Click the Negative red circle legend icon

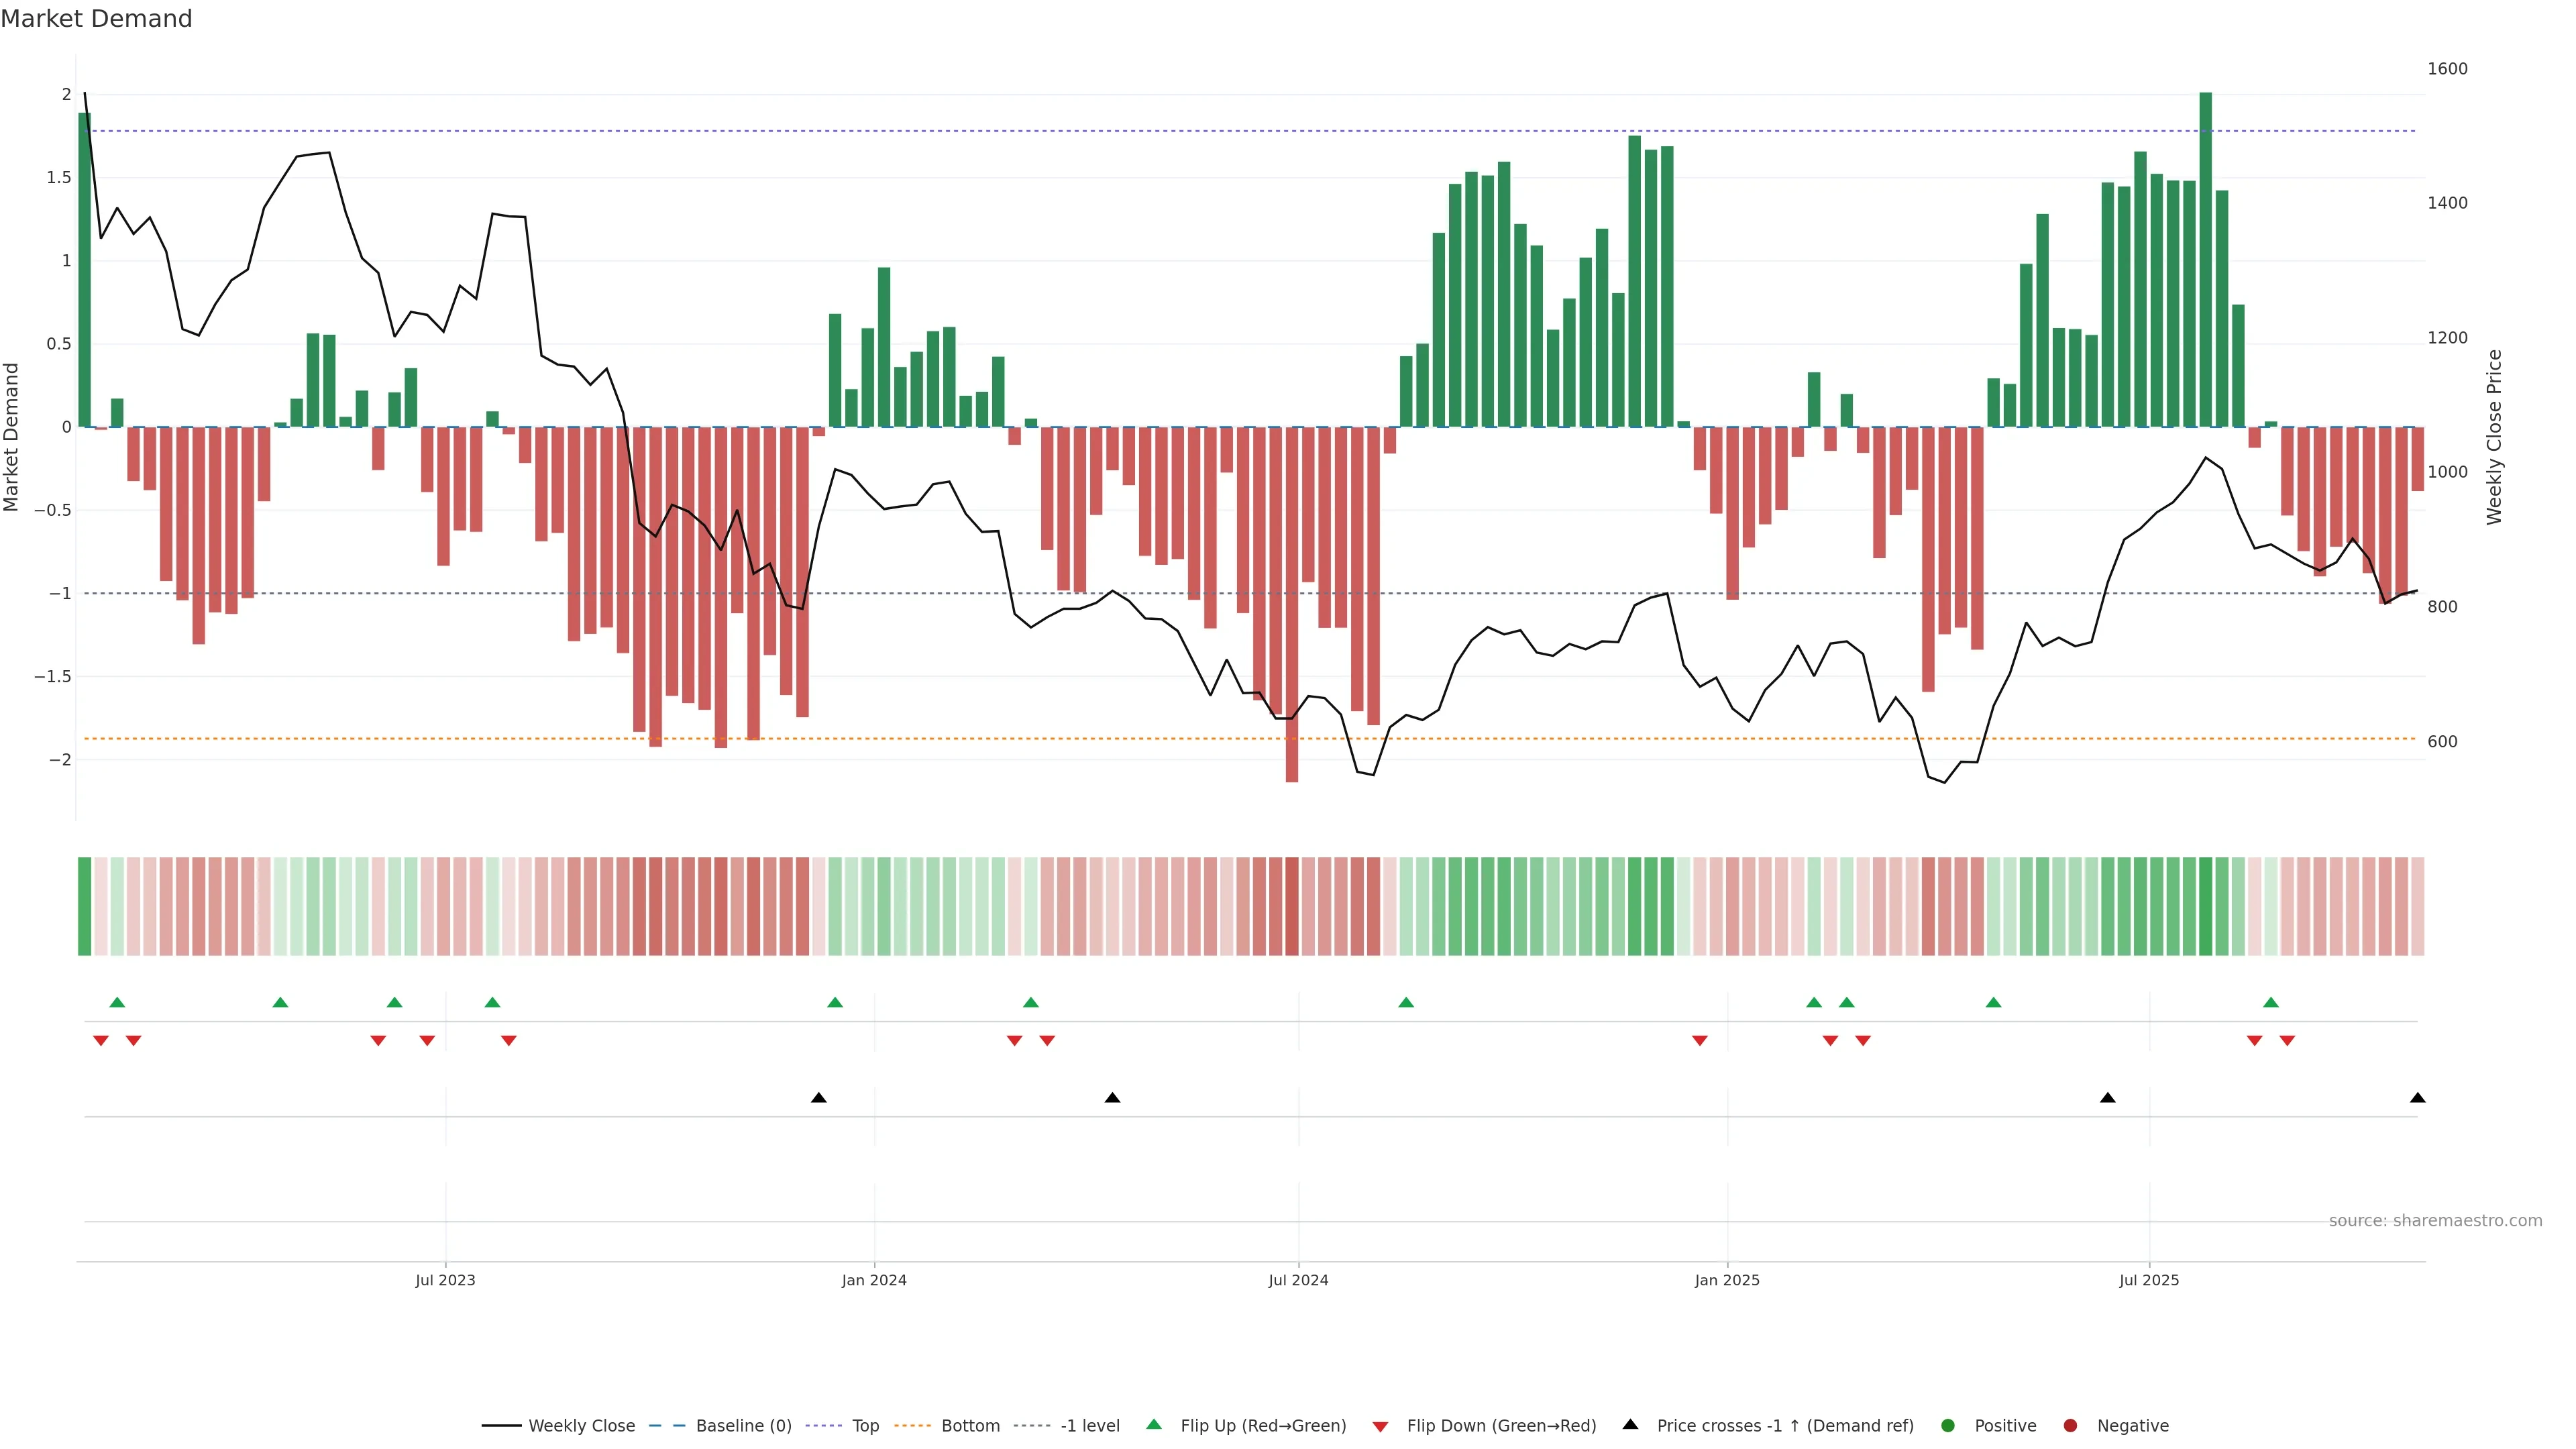(x=2070, y=1426)
